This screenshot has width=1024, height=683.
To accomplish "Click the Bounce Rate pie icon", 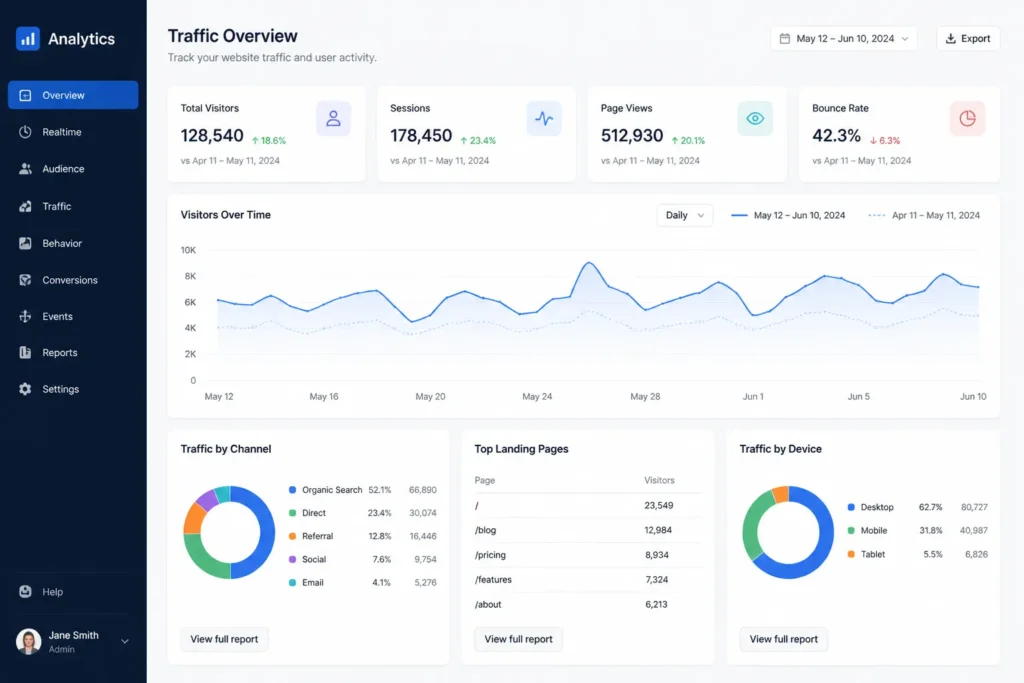I will 967,118.
